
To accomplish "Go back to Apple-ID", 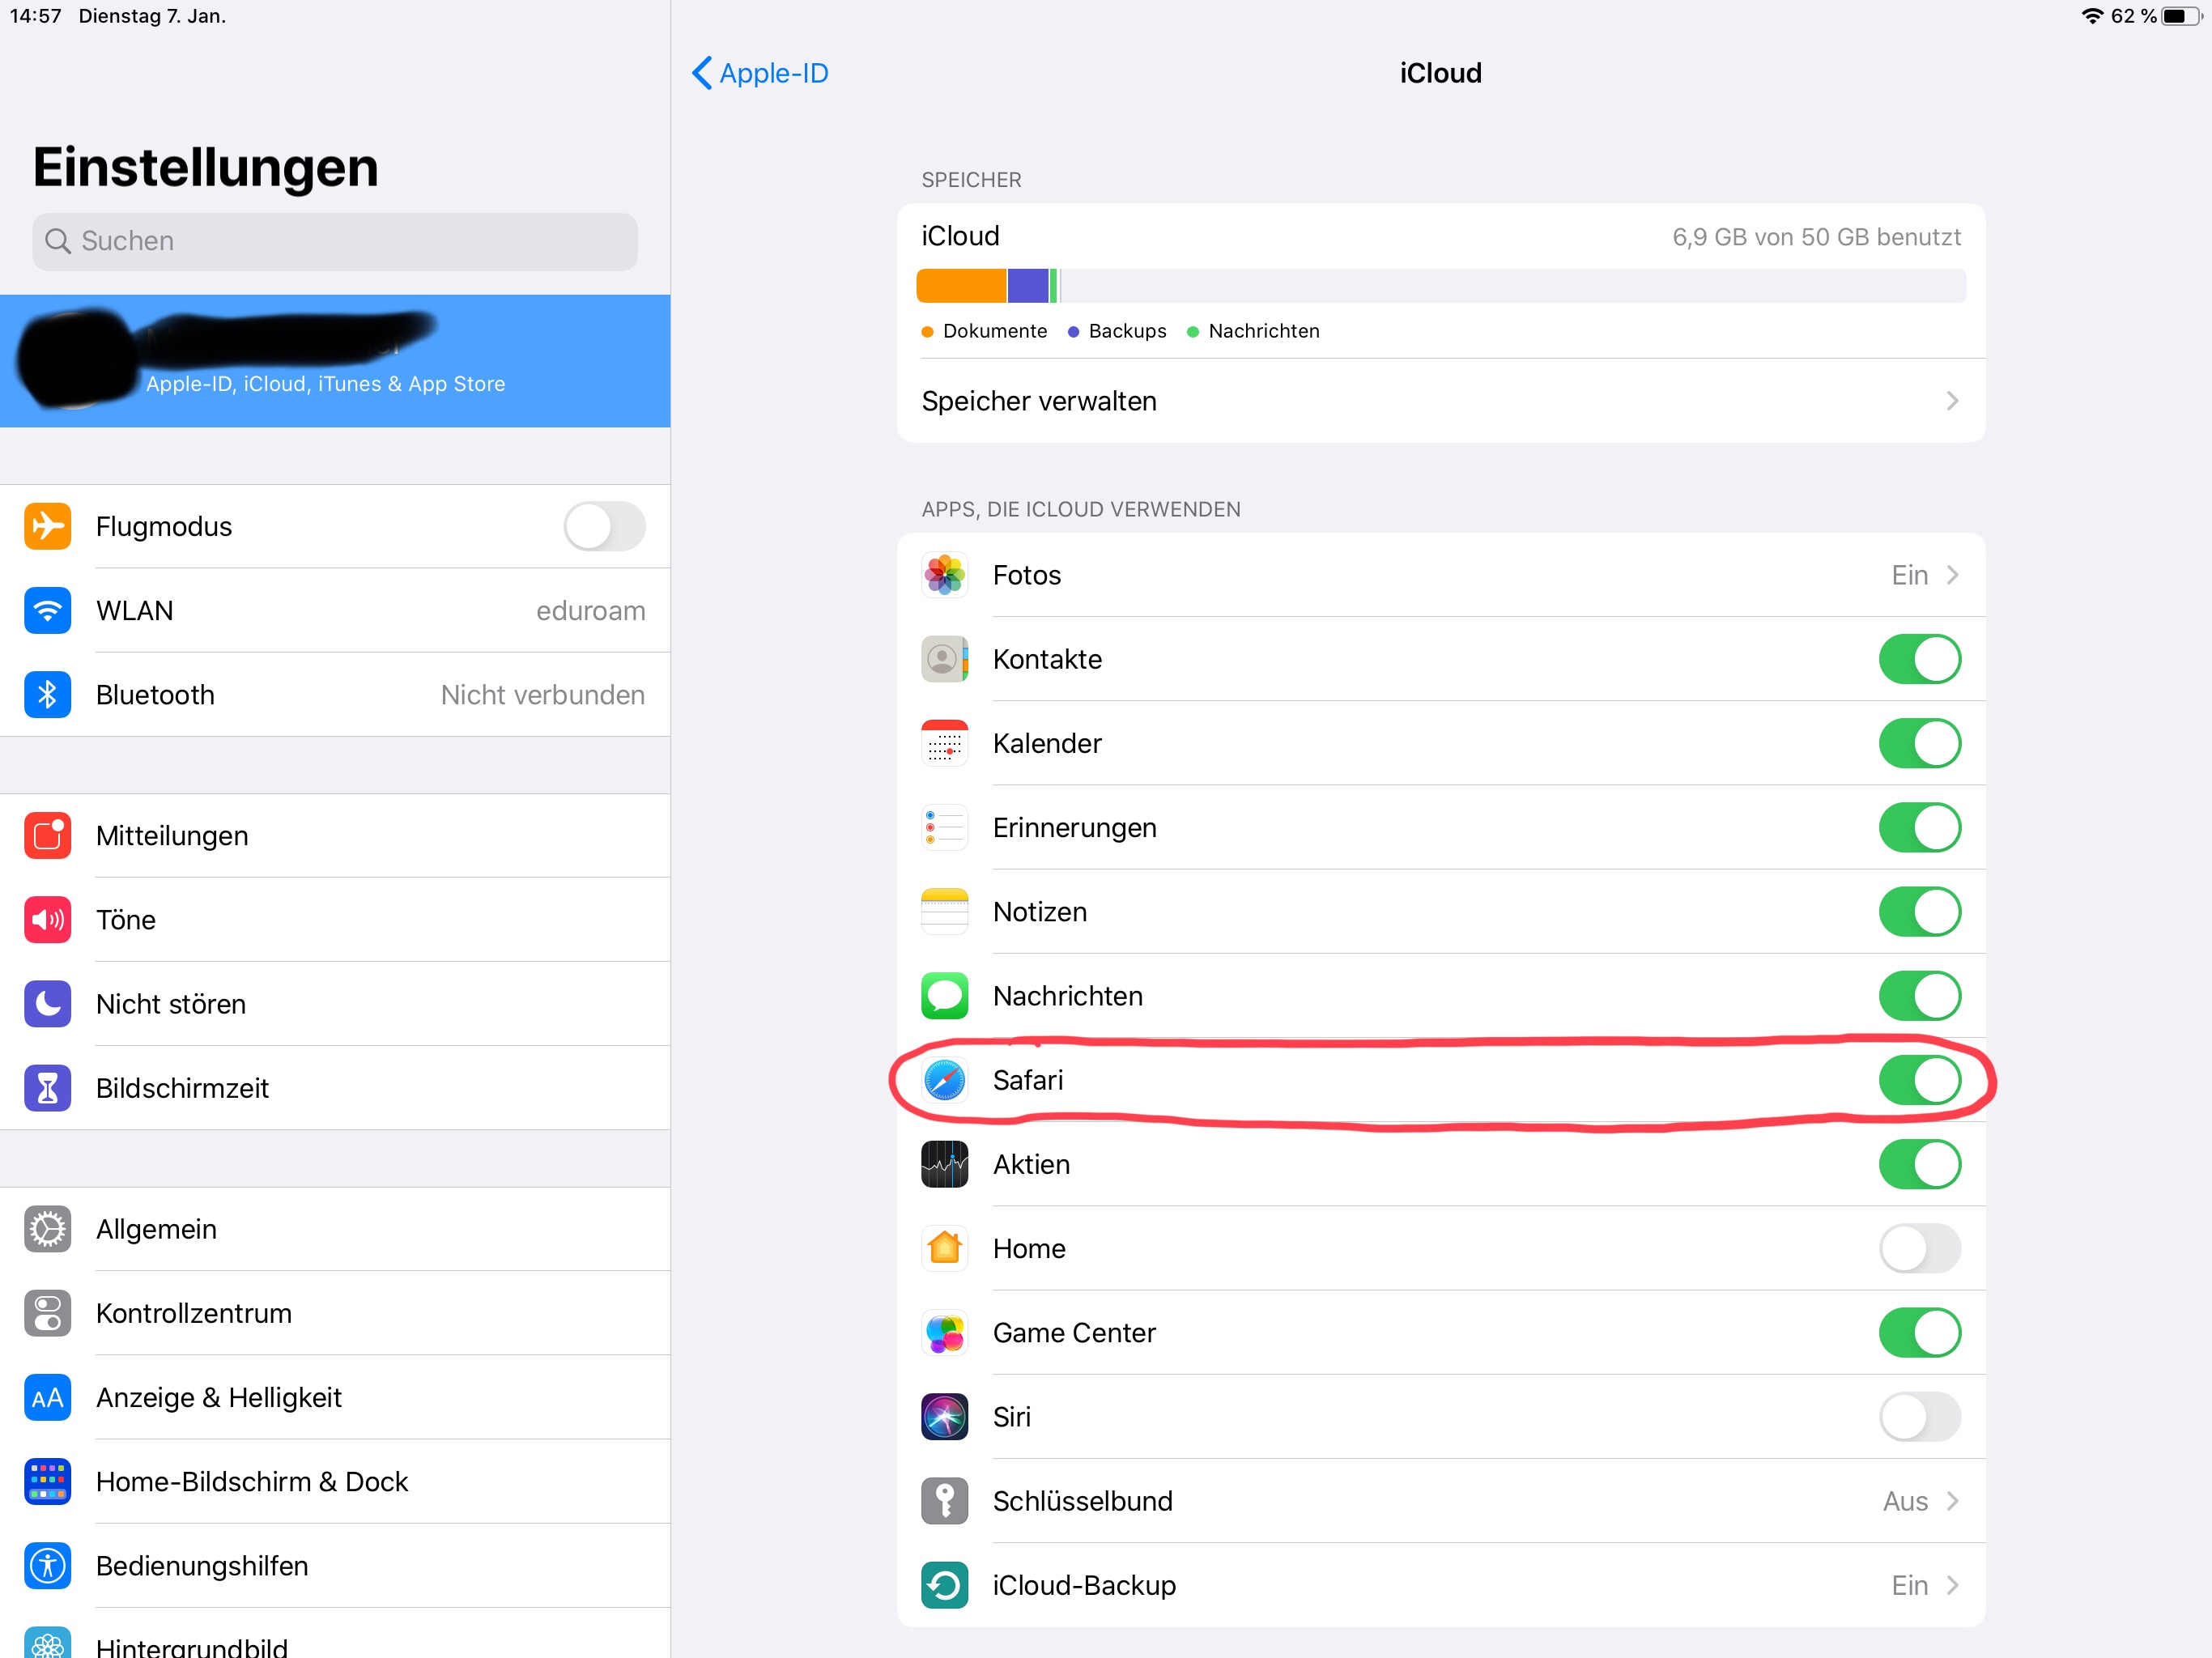I will click(x=761, y=73).
